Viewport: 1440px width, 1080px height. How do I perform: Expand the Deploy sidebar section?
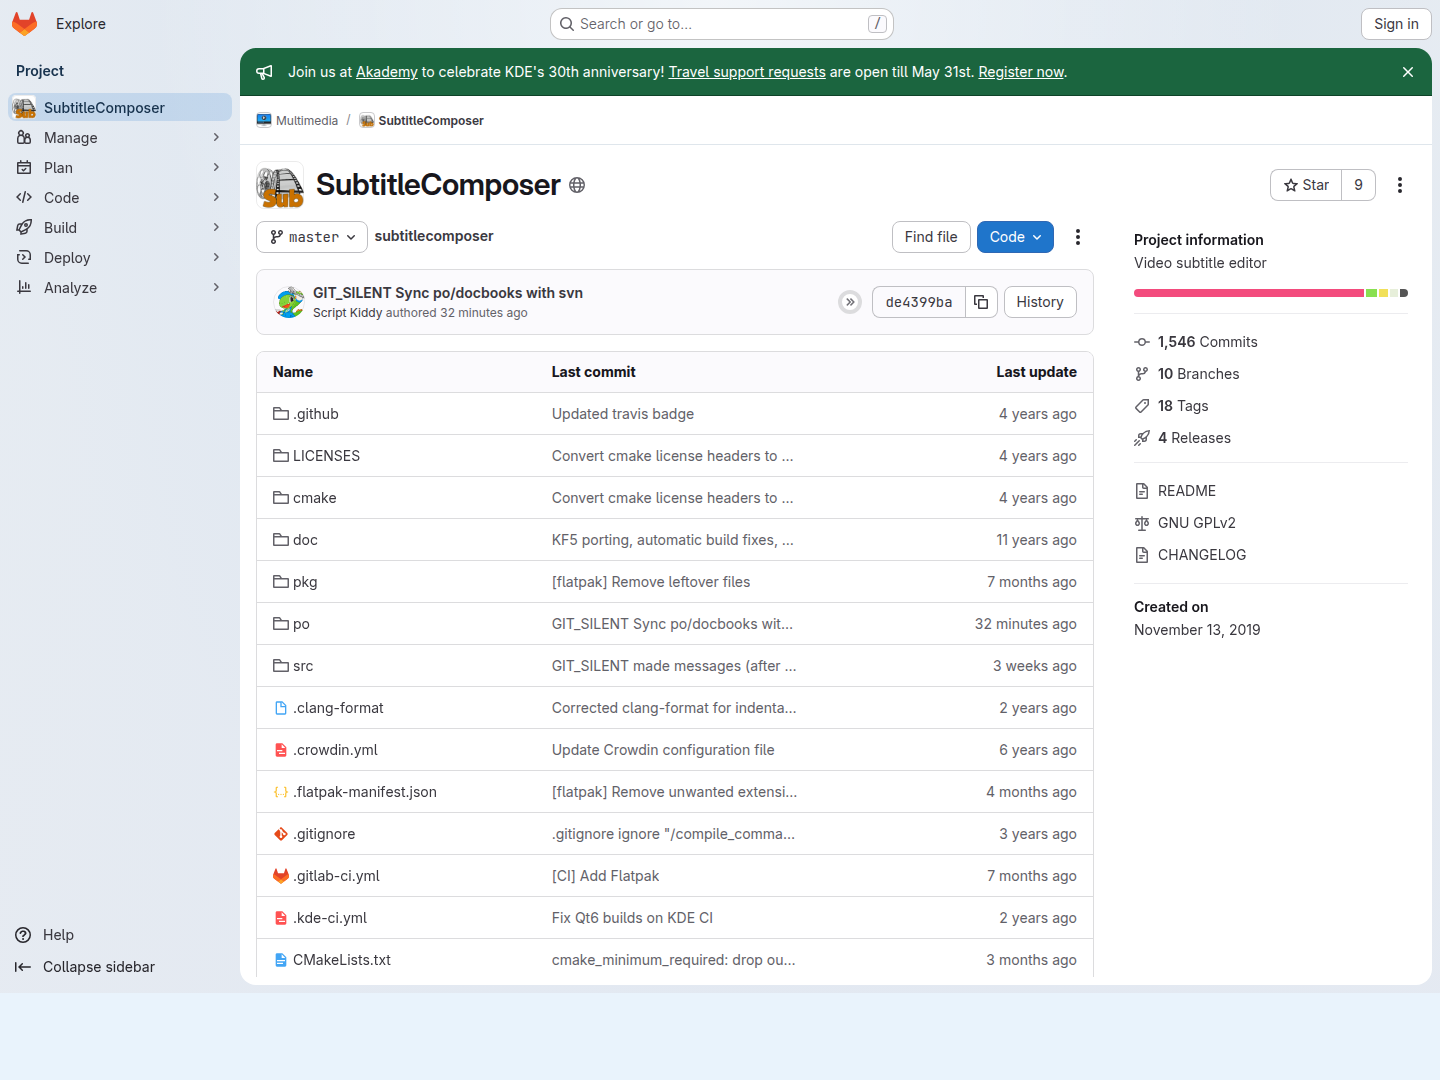click(x=120, y=258)
